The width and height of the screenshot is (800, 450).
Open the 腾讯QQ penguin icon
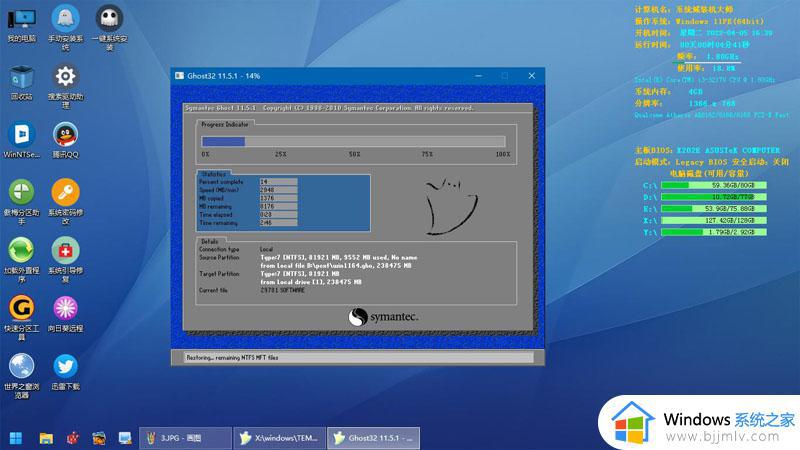[x=65, y=140]
